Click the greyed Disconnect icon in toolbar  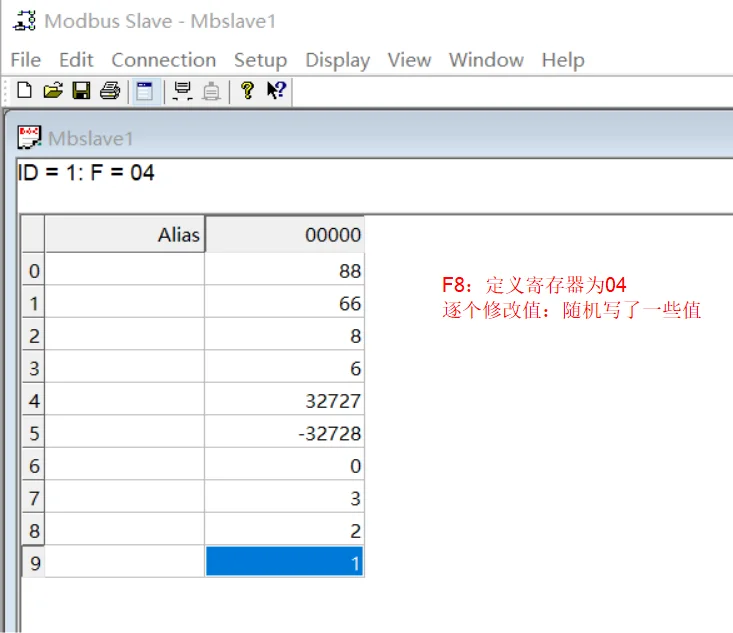click(x=211, y=91)
